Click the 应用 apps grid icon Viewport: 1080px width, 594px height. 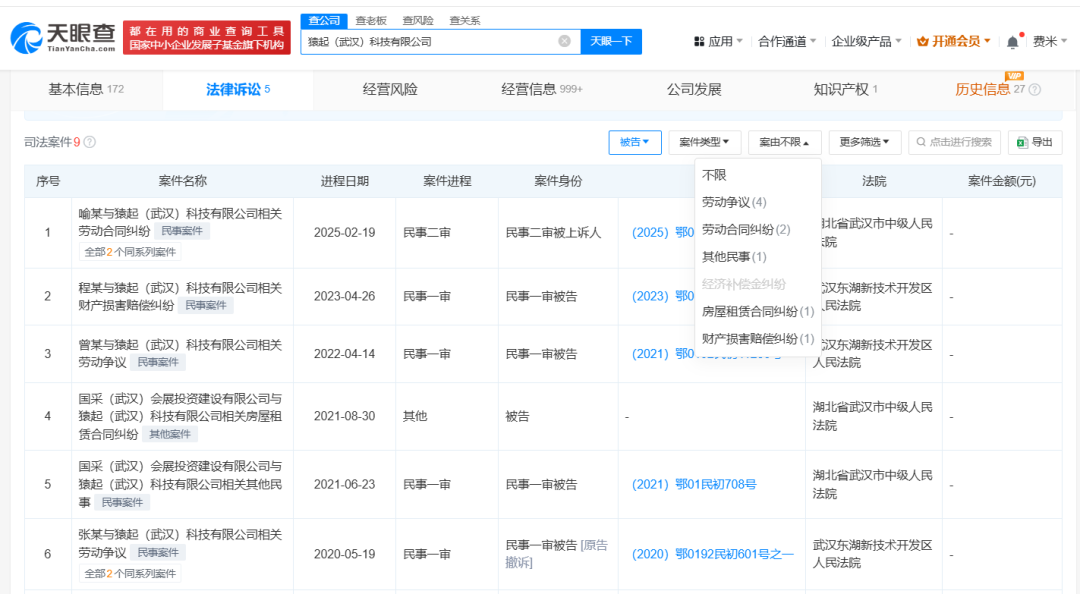(x=699, y=42)
